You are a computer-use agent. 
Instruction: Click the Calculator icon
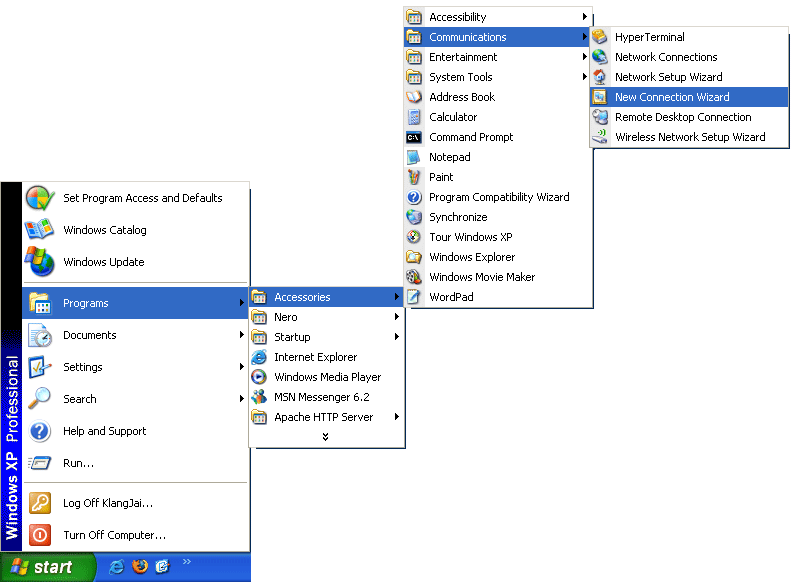click(x=414, y=117)
